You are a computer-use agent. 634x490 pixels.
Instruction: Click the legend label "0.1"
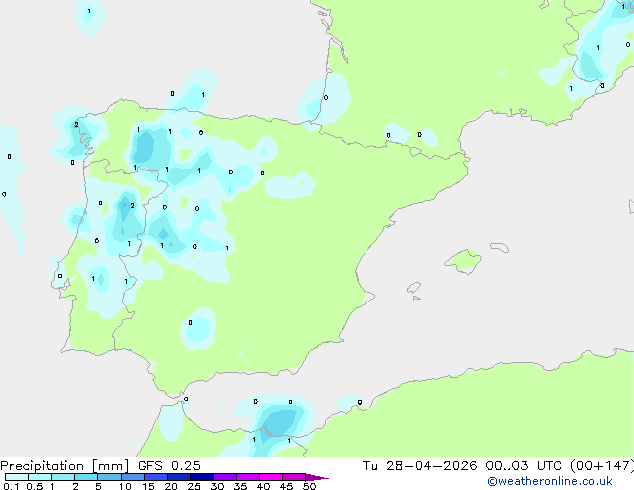coord(11,486)
